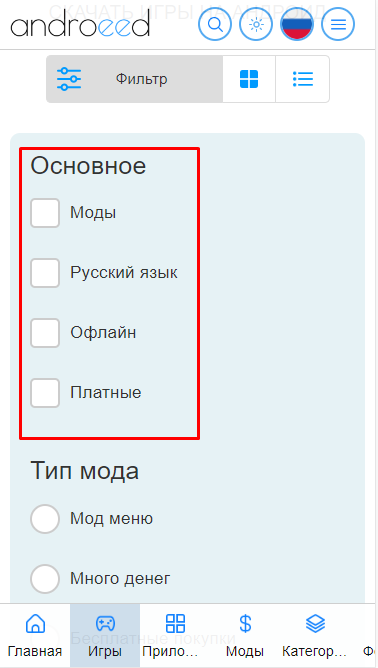The width and height of the screenshot is (378, 668).
Task: Open the Моды dollar tab
Action: [x=245, y=635]
